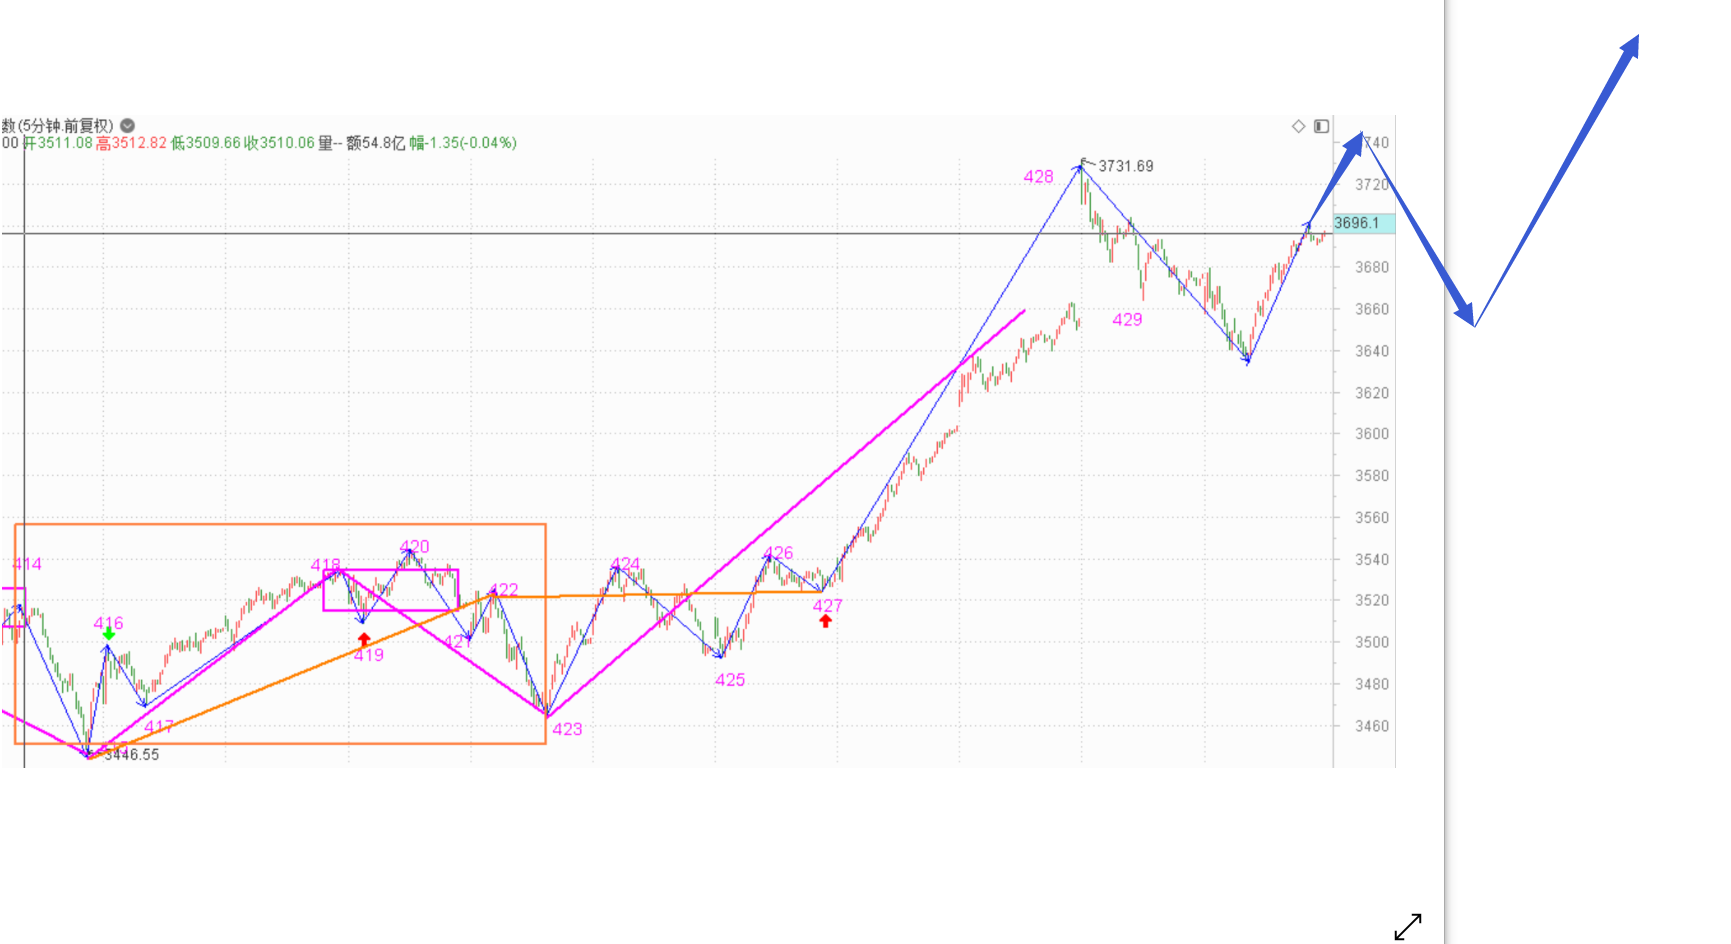Click wave label 425 at the trough
This screenshot has width=1731, height=944.
[730, 680]
